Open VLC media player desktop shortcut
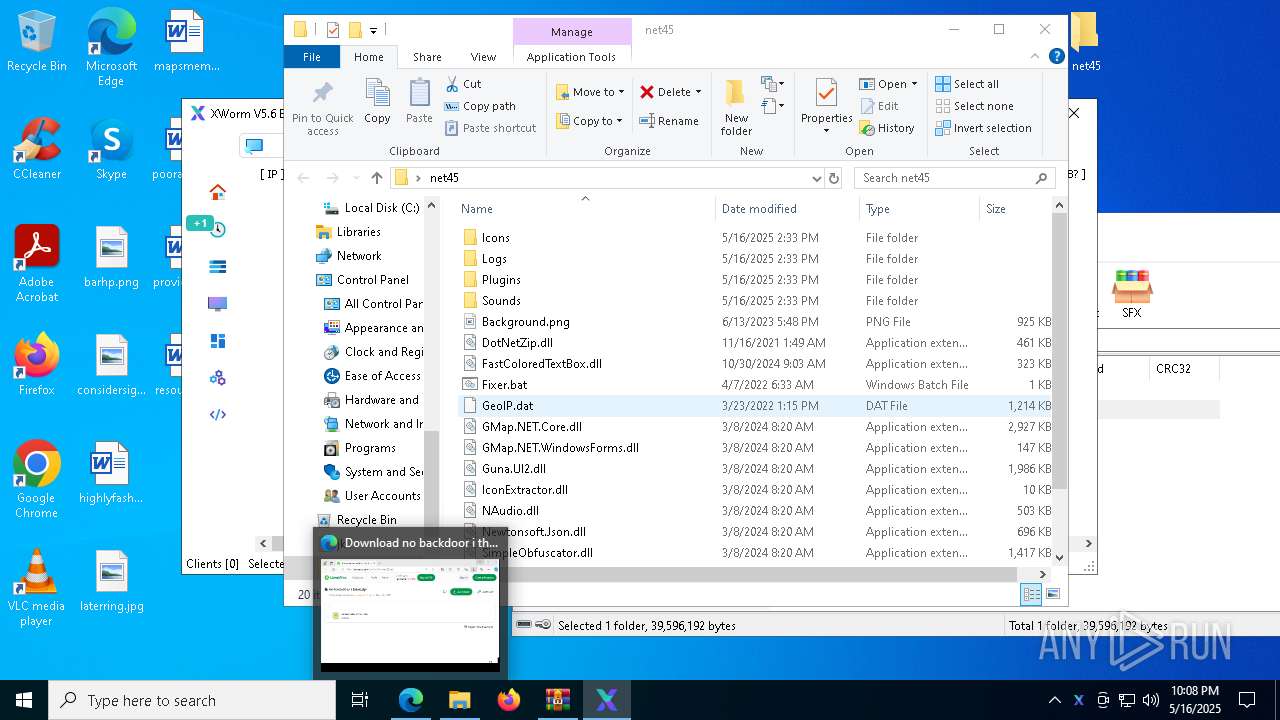The image size is (1280, 720). (x=36, y=588)
